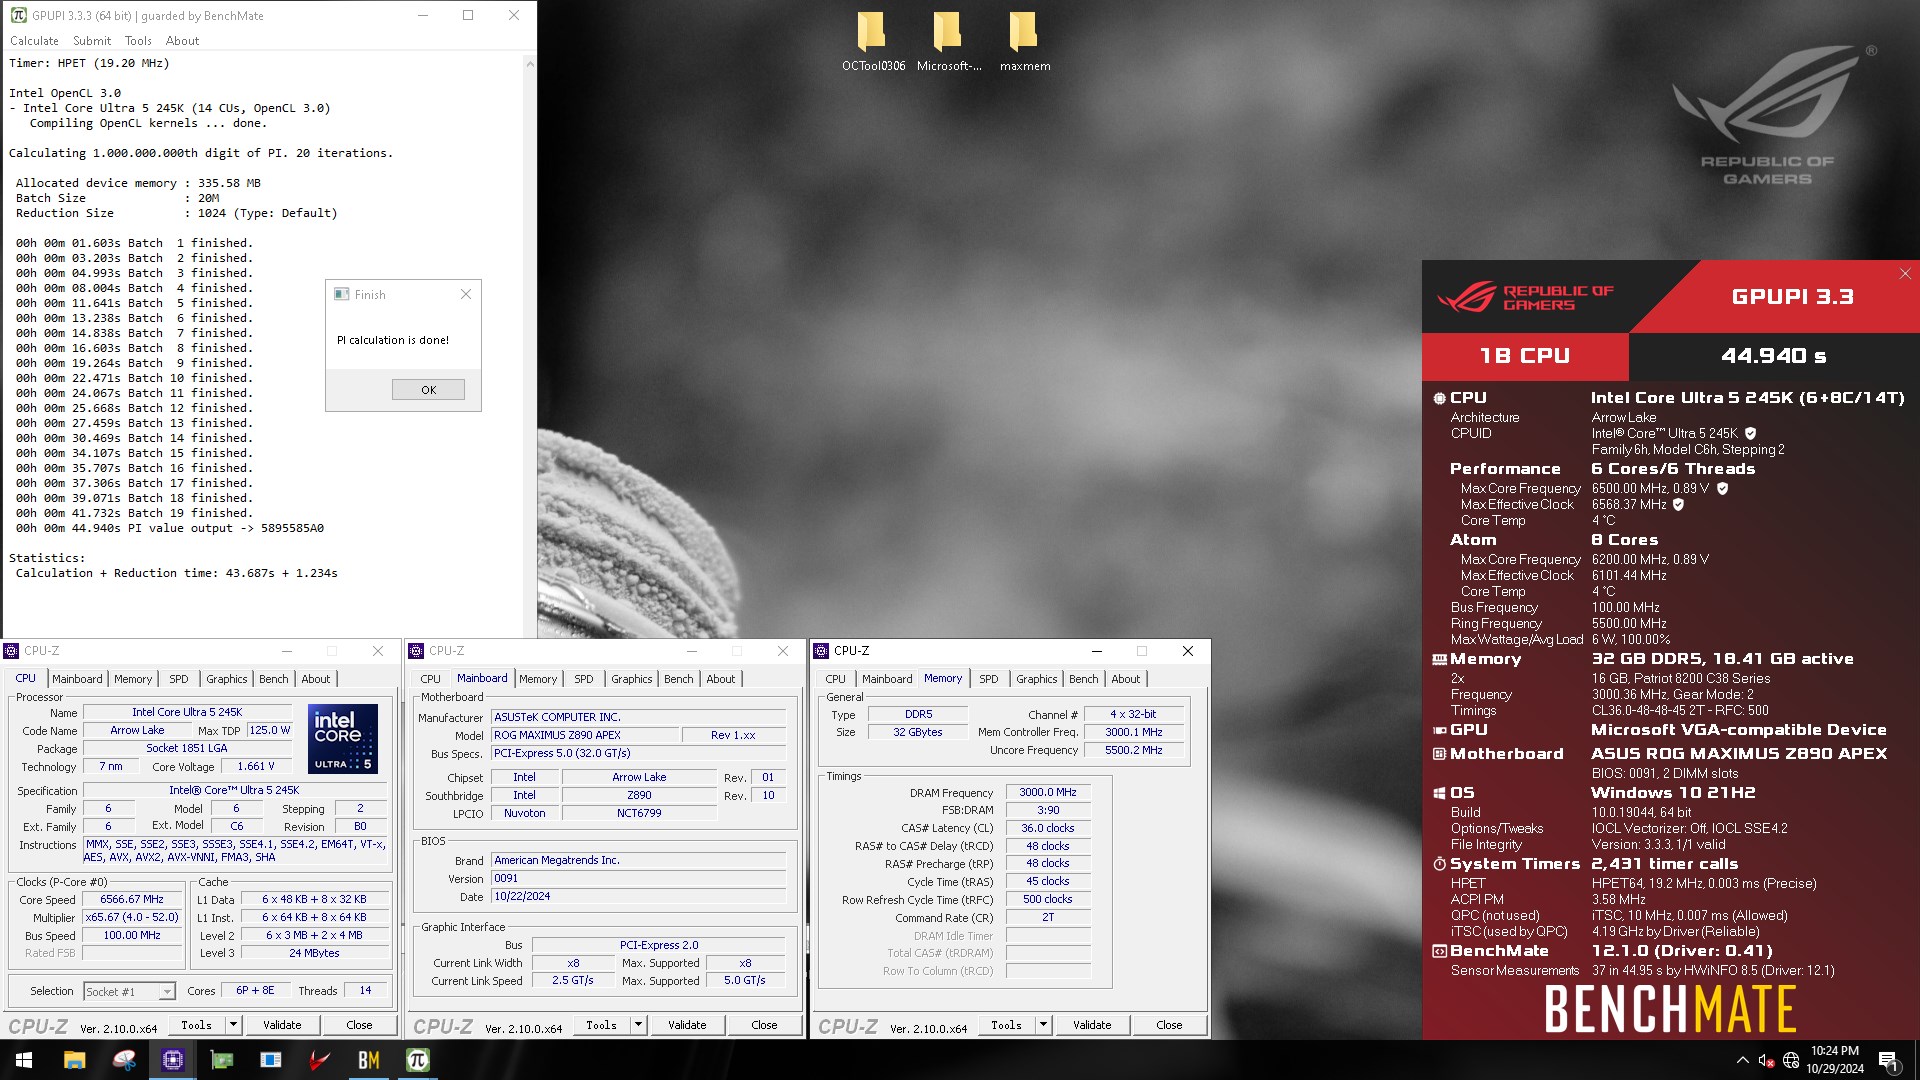Open the maxmem desktop folder
The width and height of the screenshot is (1920, 1080).
pos(1024,42)
